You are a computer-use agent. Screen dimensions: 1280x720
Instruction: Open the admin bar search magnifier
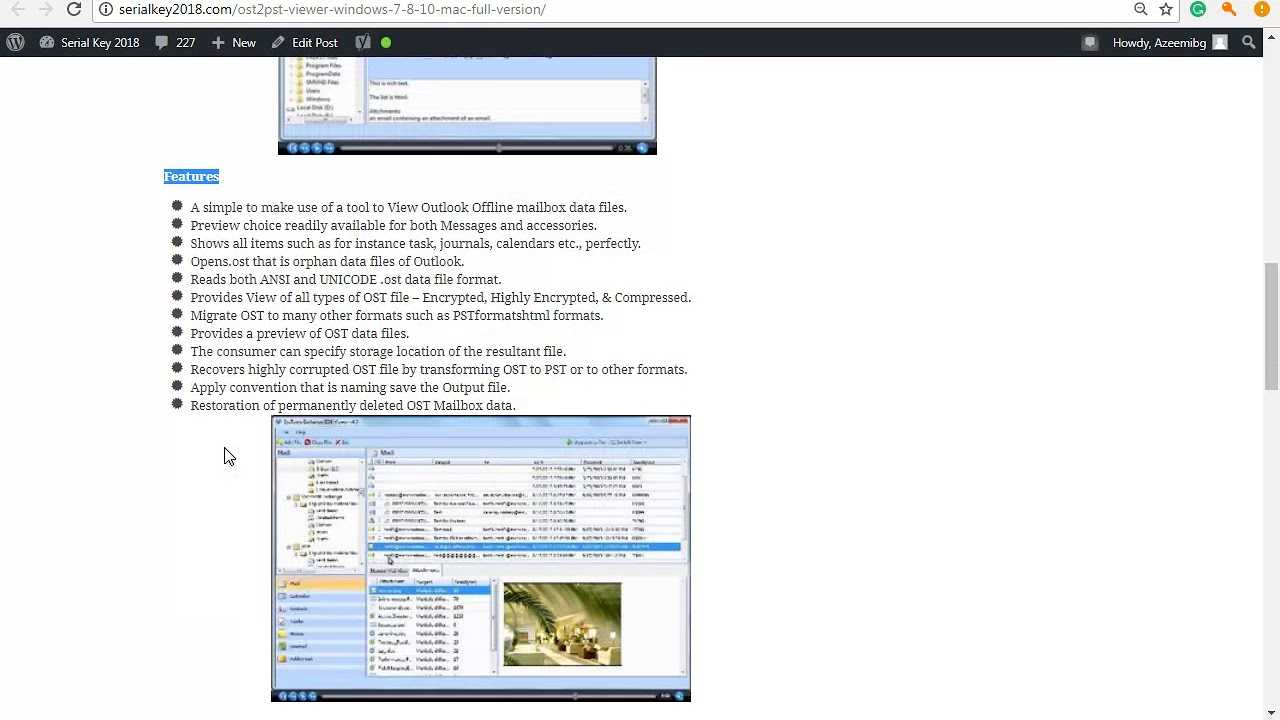pyautogui.click(x=1249, y=43)
